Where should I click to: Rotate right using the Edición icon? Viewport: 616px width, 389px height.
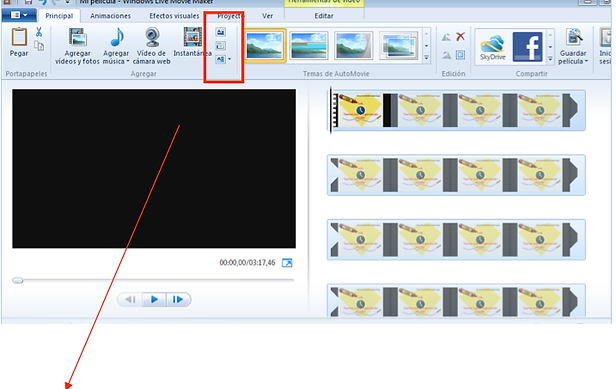coord(446,55)
